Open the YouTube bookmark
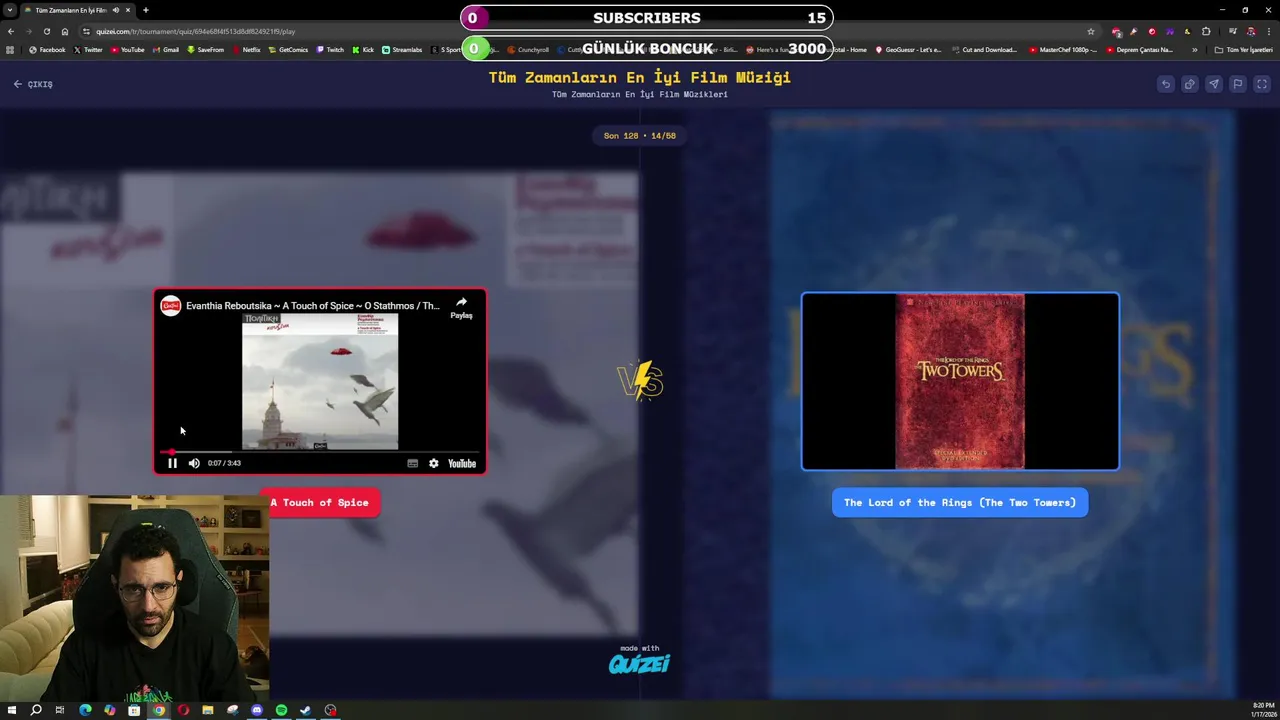 (127, 49)
